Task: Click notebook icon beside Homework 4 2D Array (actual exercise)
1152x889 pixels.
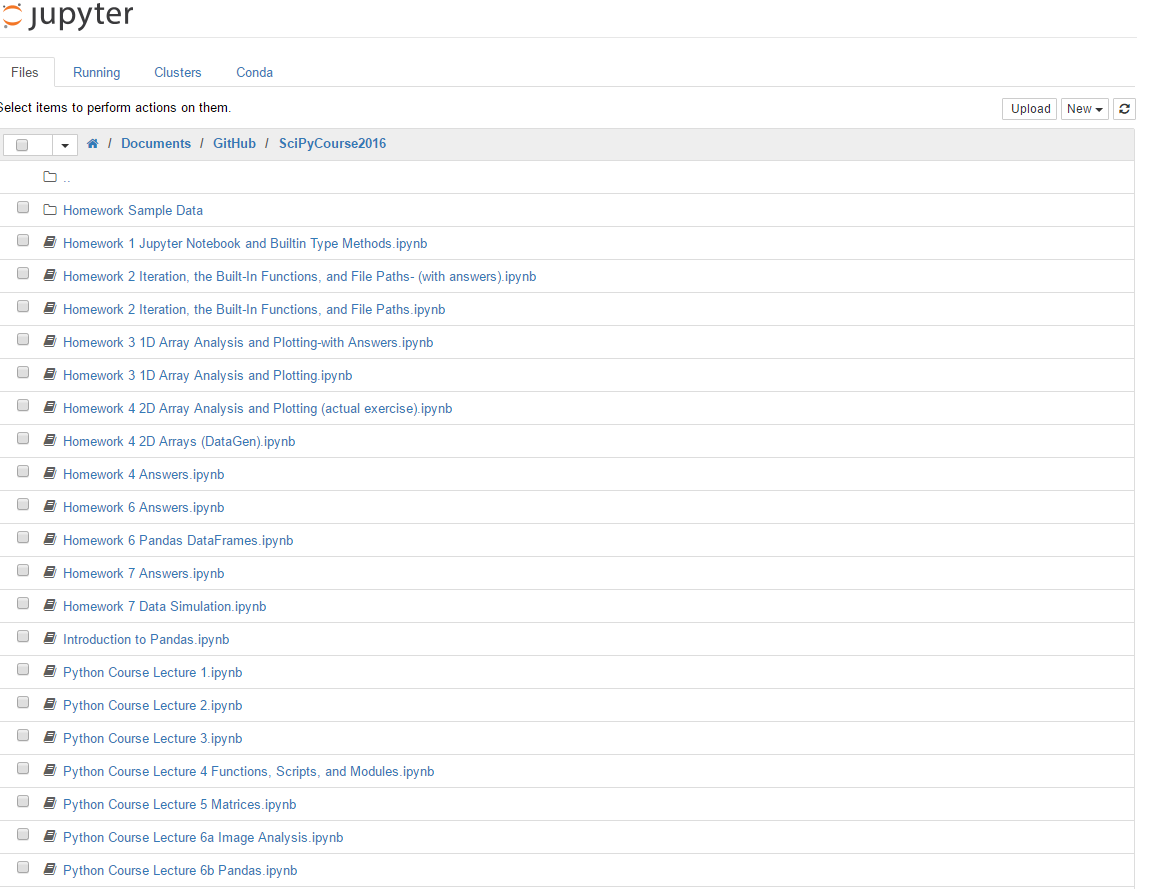Action: tap(50, 408)
